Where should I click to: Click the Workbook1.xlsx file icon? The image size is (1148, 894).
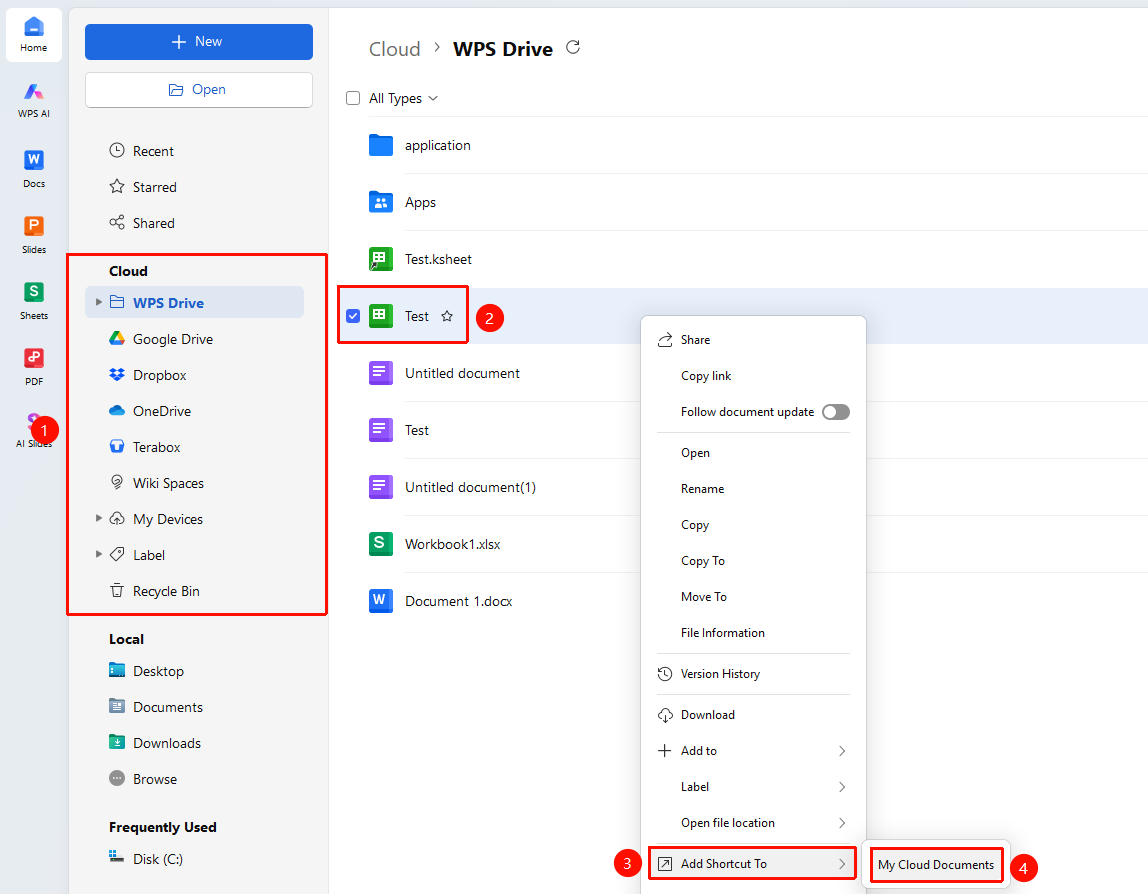point(381,544)
